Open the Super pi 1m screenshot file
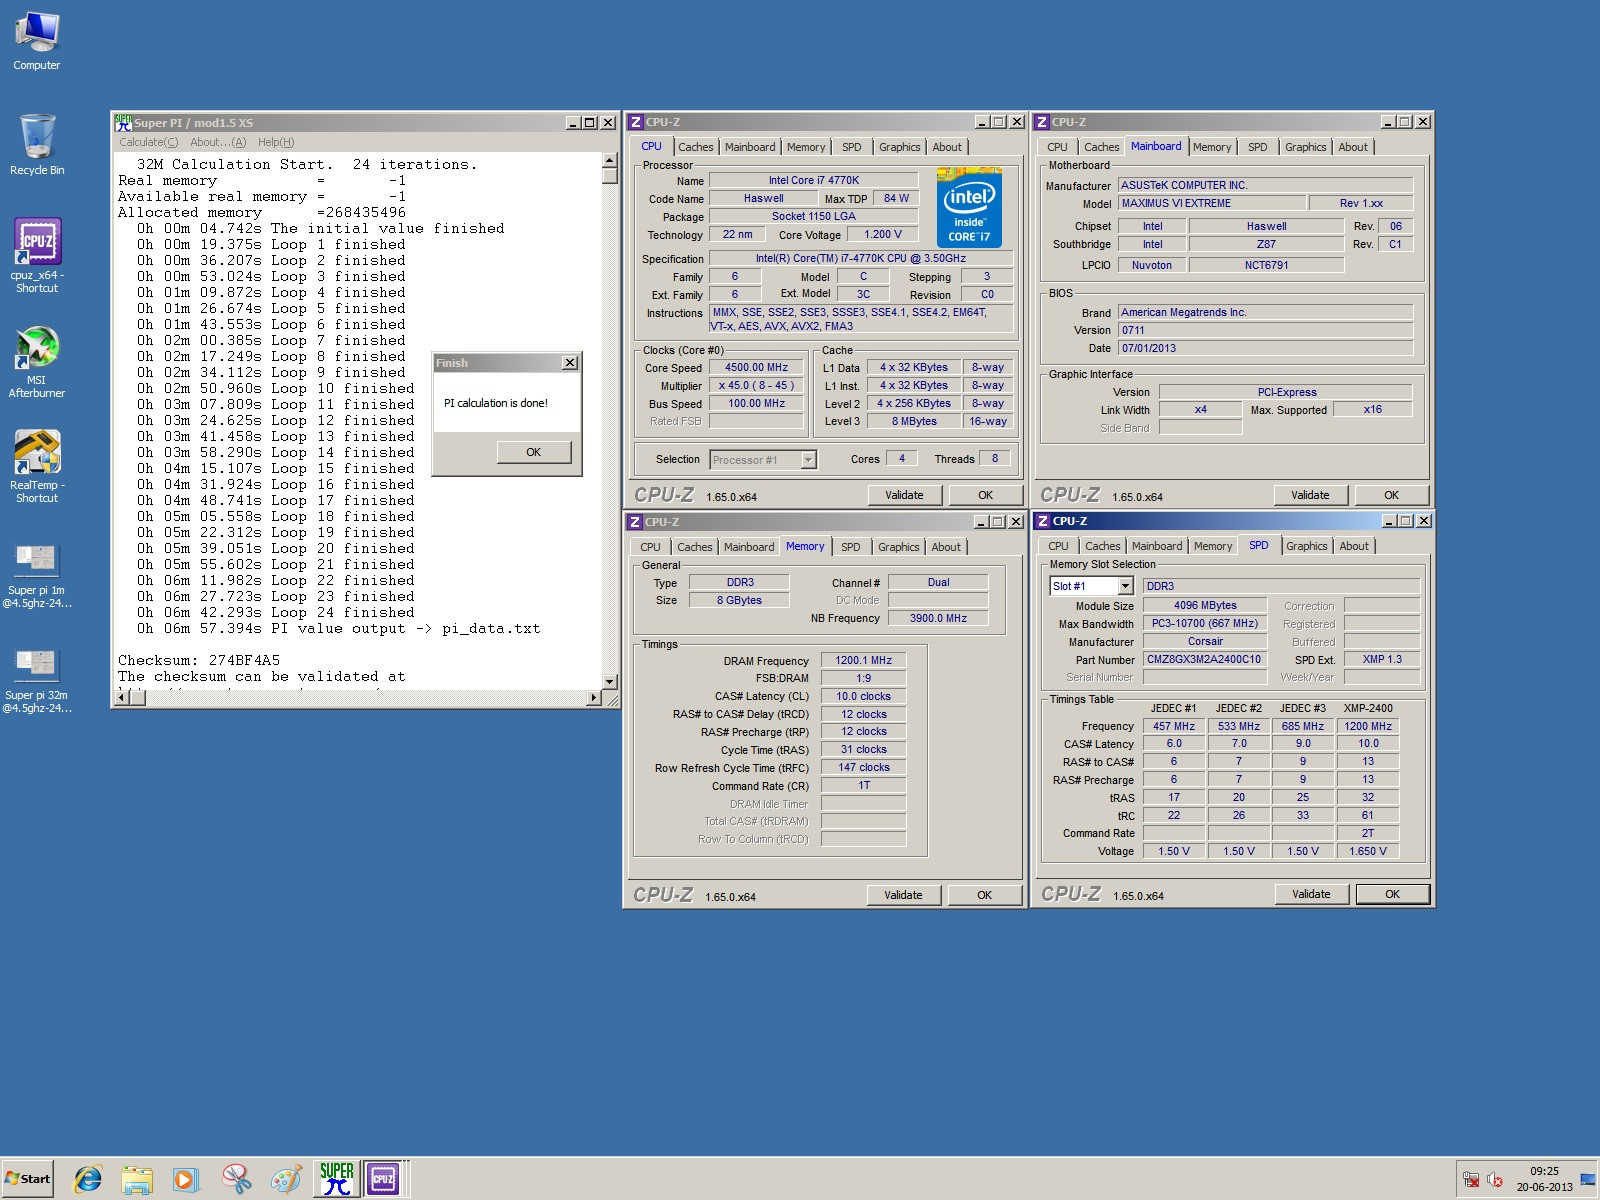The image size is (1600, 1200). [x=37, y=575]
